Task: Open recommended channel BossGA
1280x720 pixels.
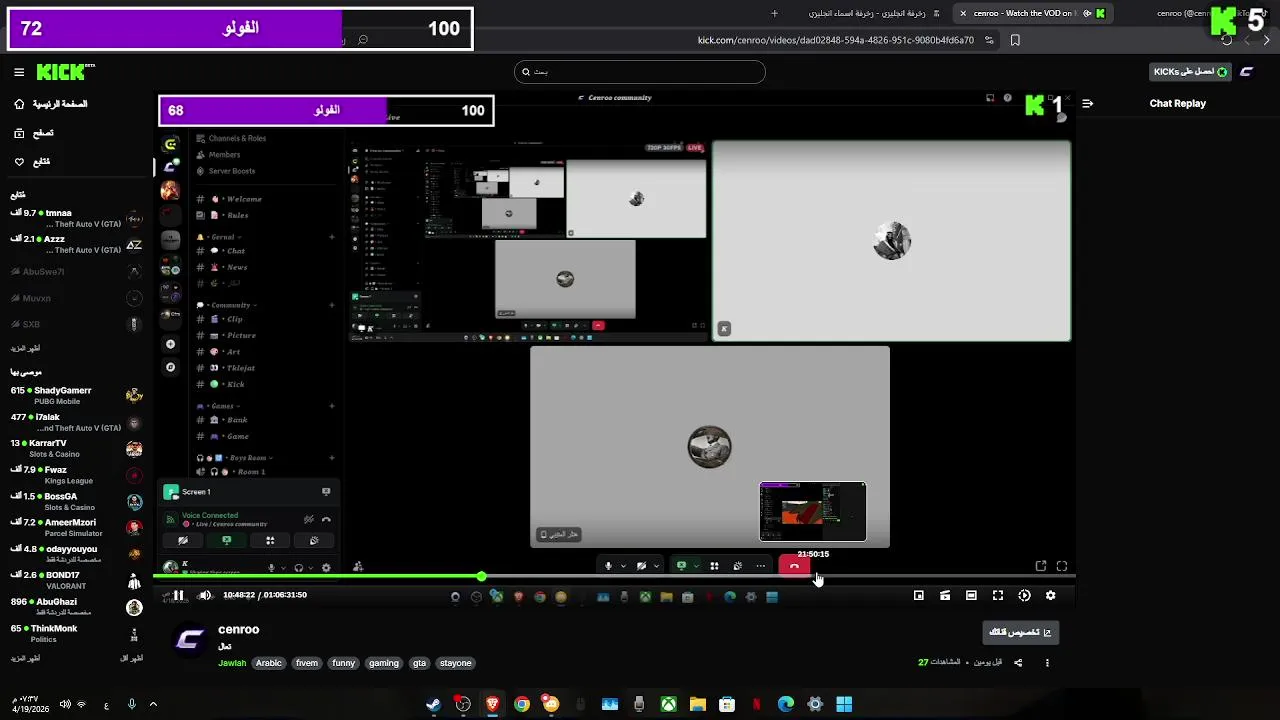Action: coord(77,501)
